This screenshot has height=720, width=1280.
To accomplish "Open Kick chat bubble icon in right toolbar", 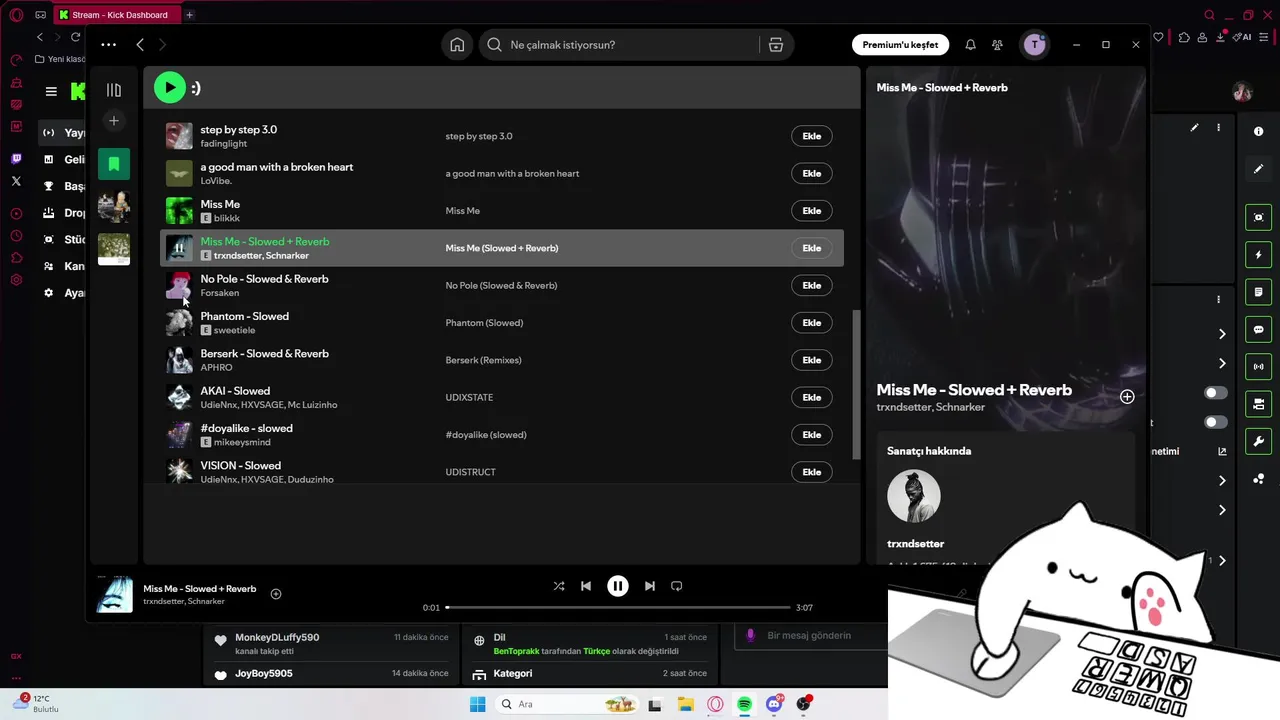I will click(1259, 329).
